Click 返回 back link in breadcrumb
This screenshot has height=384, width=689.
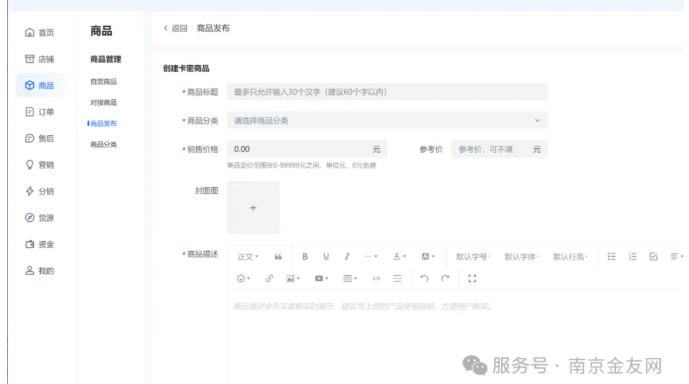click(176, 28)
